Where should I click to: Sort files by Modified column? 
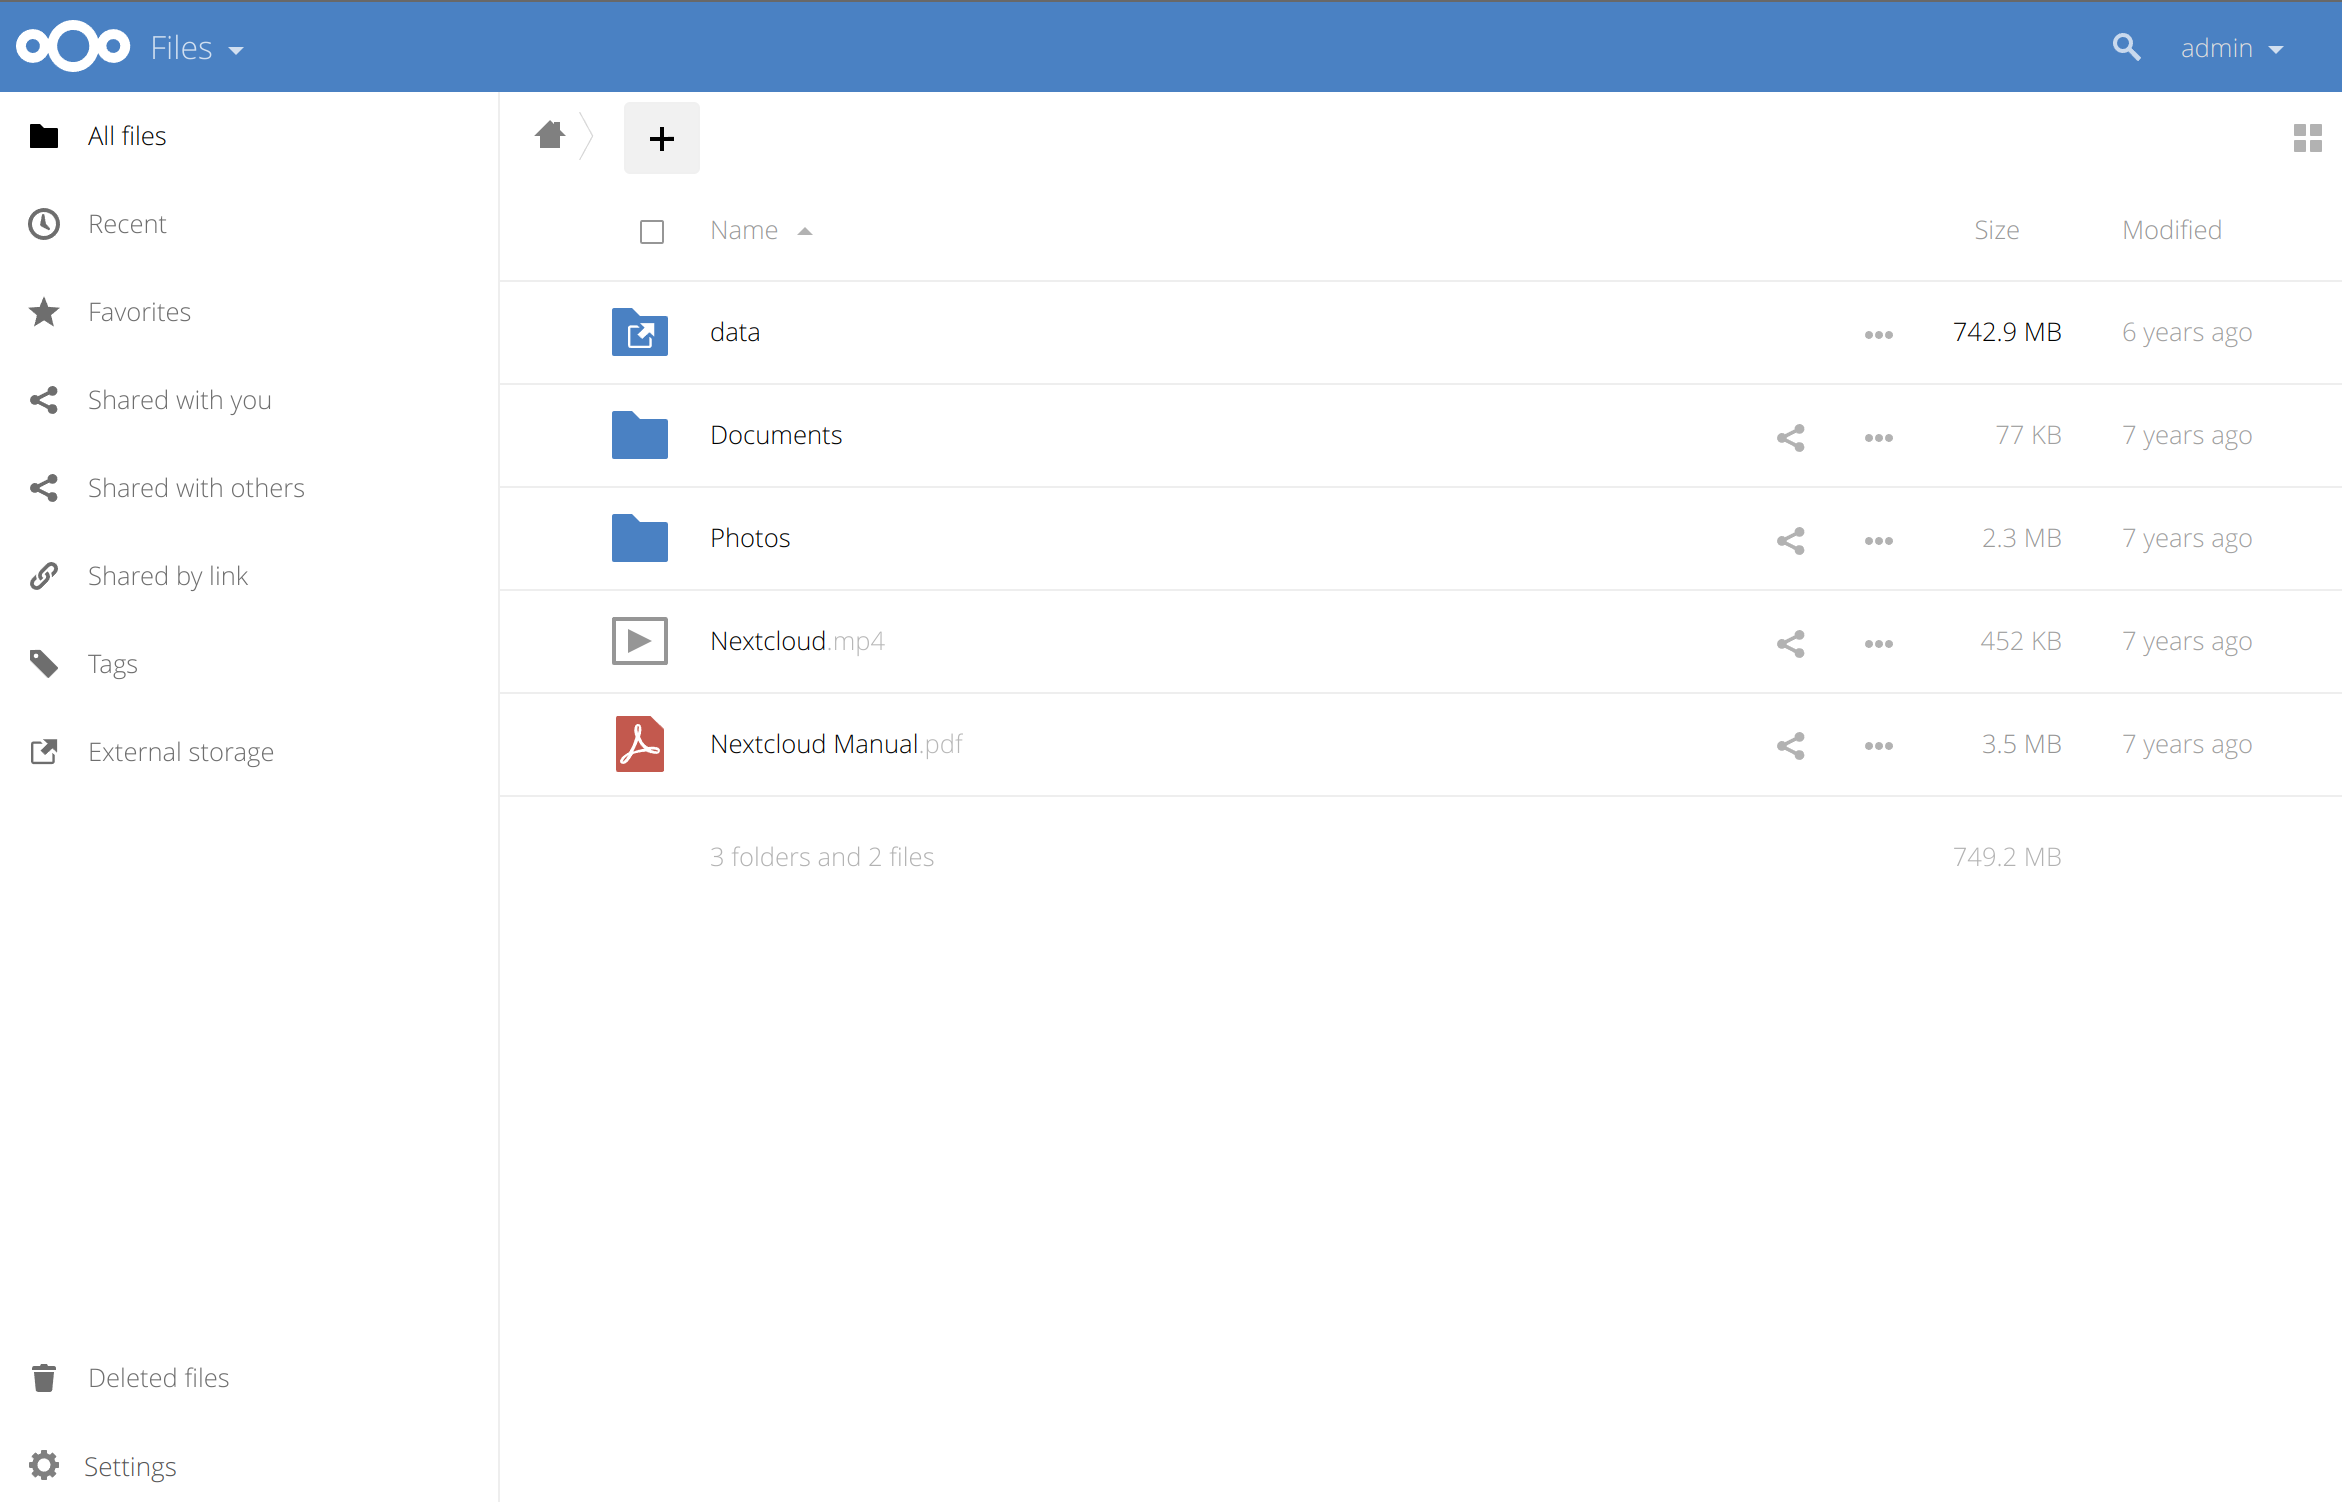[2172, 230]
